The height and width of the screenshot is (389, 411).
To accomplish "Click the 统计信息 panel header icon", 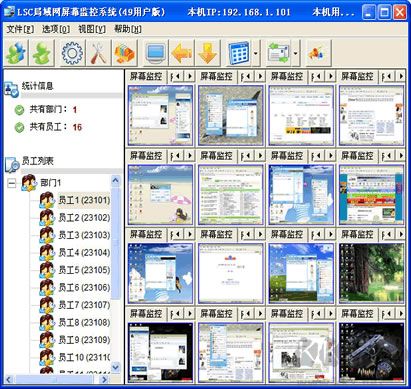I will (x=11, y=89).
